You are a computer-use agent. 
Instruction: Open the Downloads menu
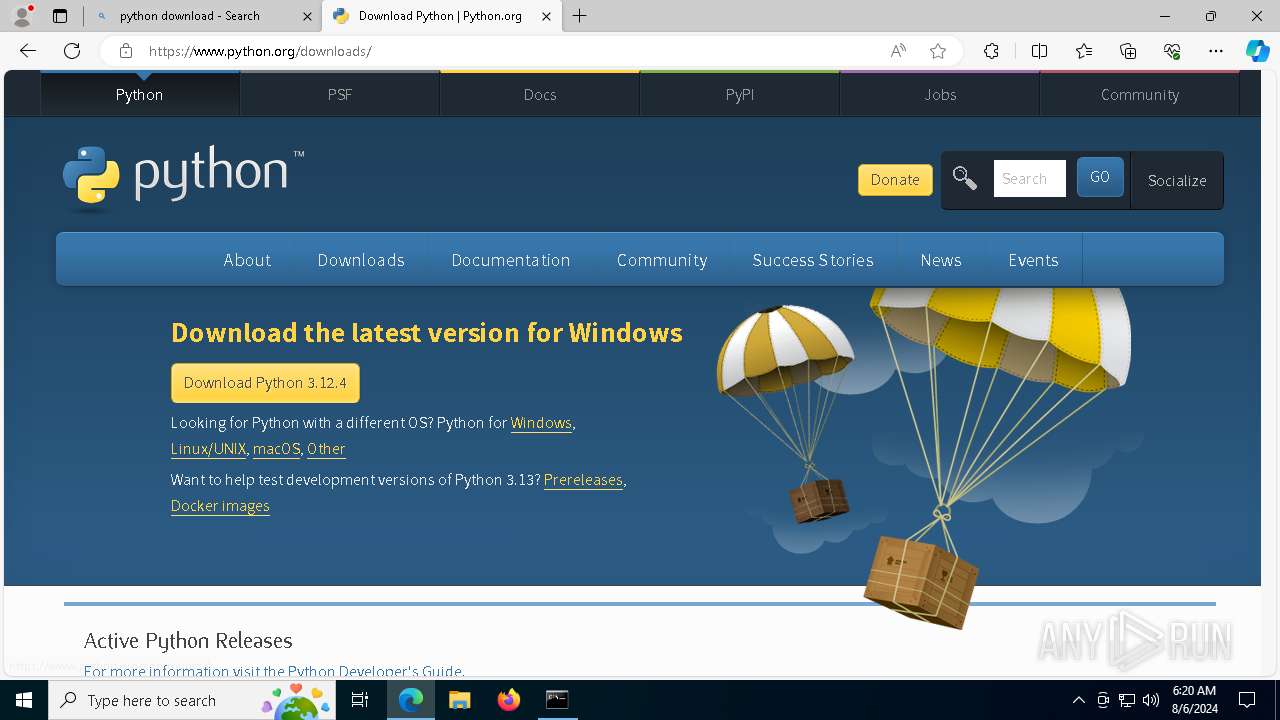point(361,260)
